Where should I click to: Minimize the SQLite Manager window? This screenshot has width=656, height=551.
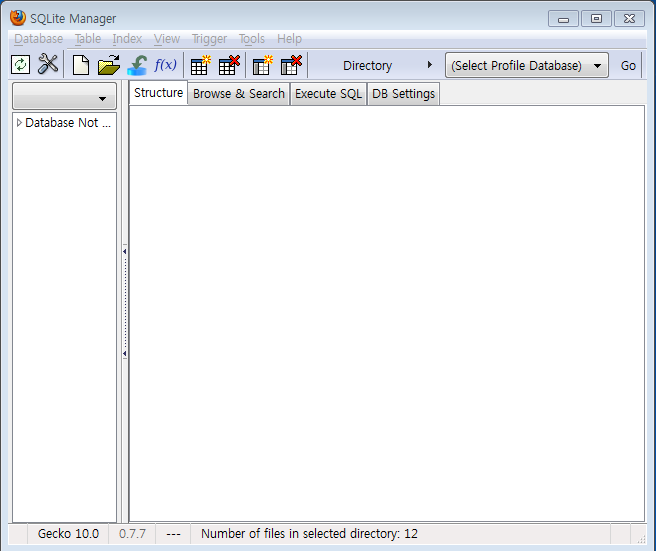(563, 19)
